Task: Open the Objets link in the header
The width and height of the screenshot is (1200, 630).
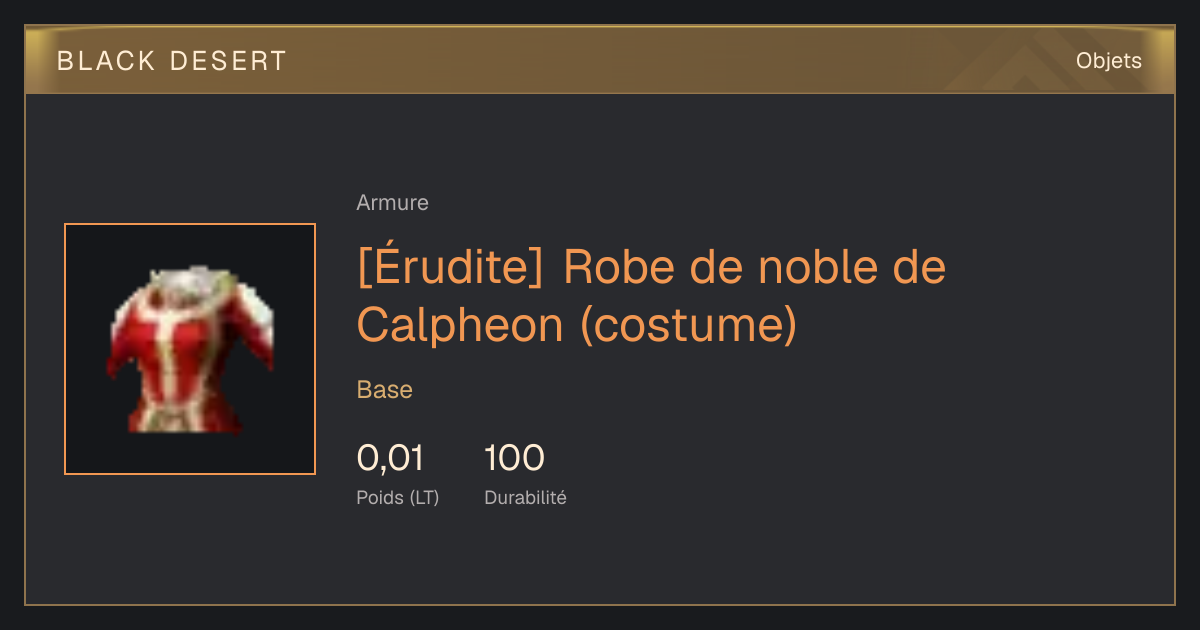Action: [1109, 61]
